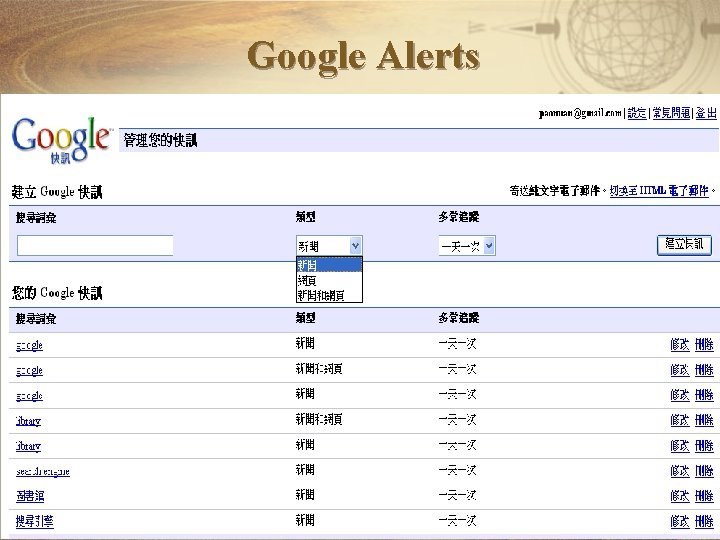Image resolution: width=720 pixels, height=540 pixels.
Task: Open the google alert with type 新聞和網頁
Action: pyautogui.click(x=29, y=370)
